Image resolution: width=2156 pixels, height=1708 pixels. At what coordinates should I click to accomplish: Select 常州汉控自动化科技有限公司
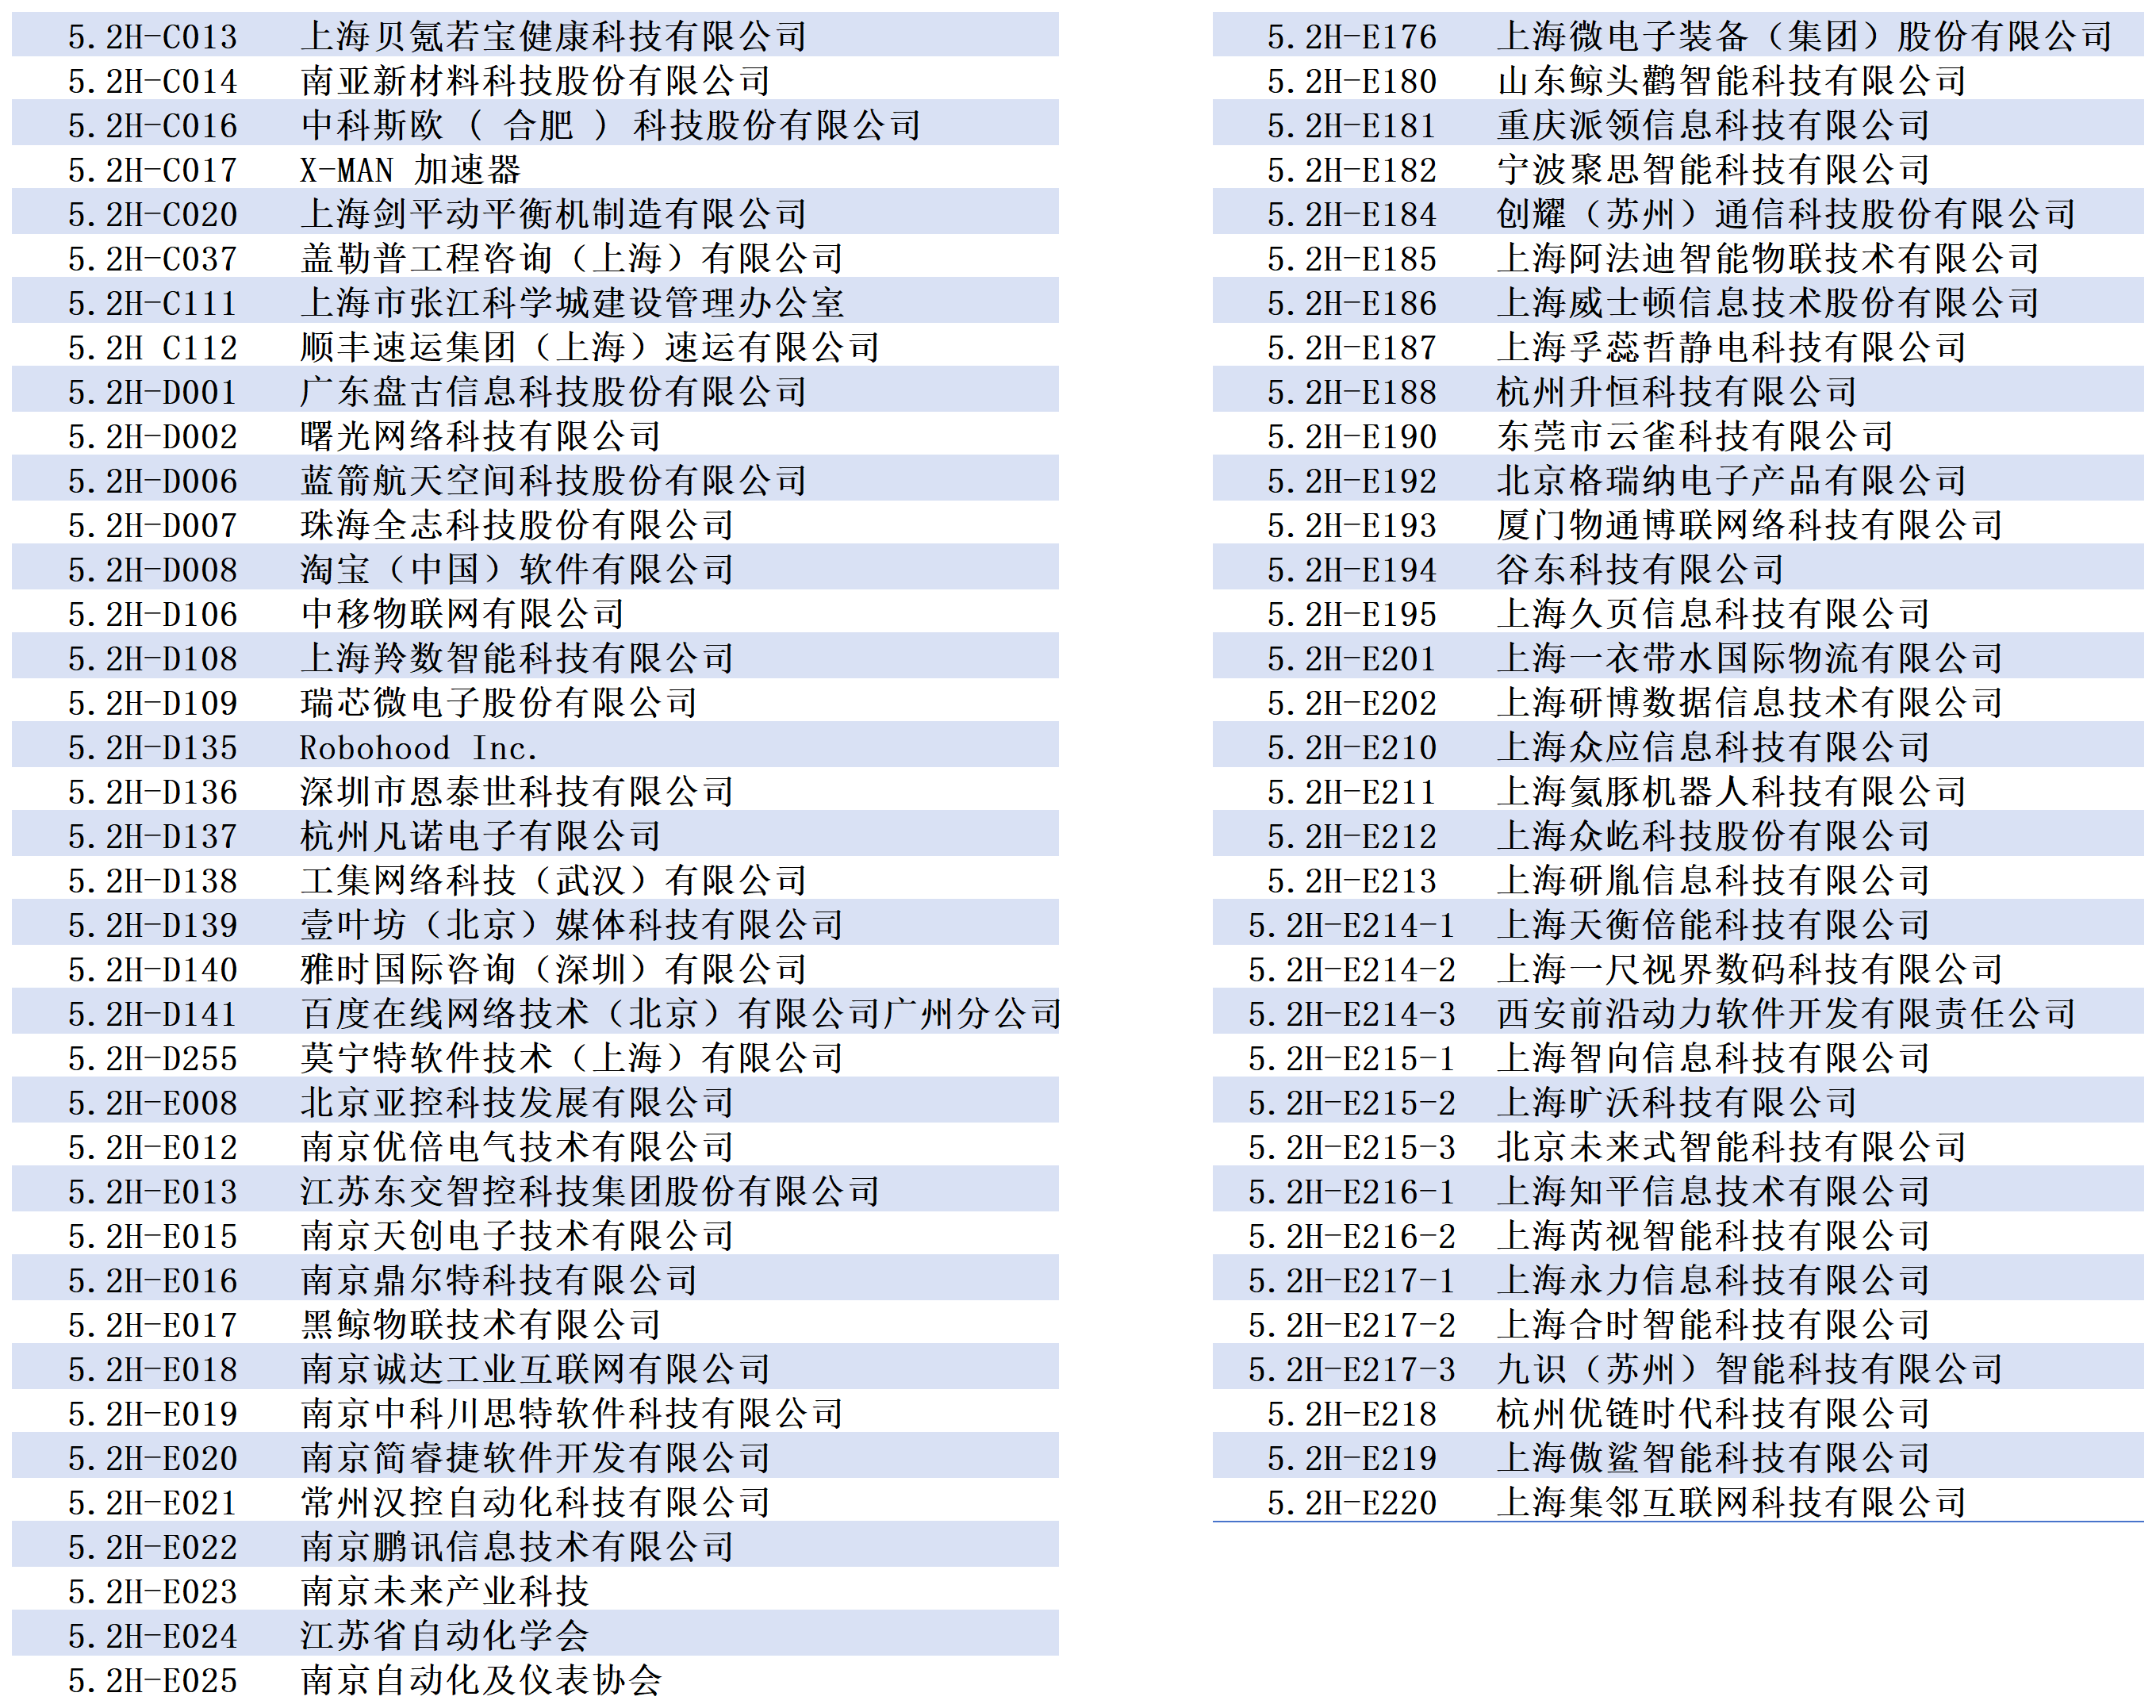pyautogui.click(x=535, y=1502)
